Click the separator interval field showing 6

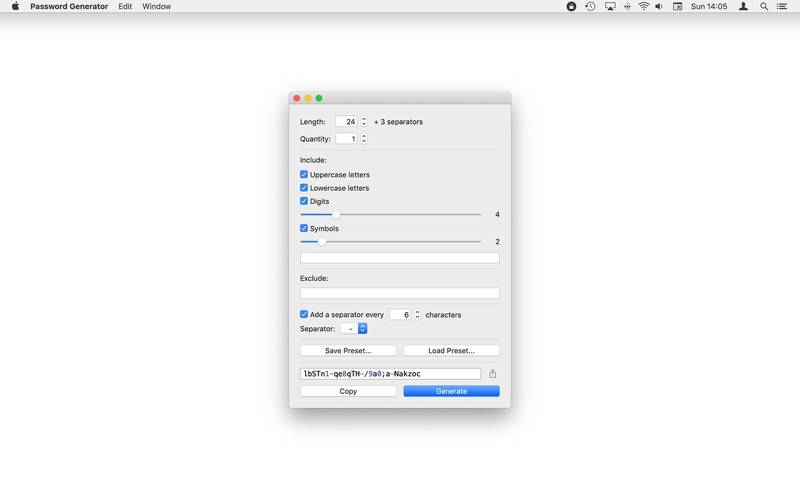tap(401, 314)
